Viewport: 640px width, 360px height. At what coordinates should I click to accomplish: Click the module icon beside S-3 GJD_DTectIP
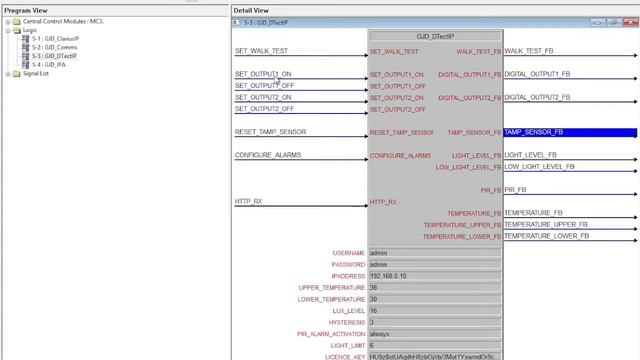pos(26,56)
